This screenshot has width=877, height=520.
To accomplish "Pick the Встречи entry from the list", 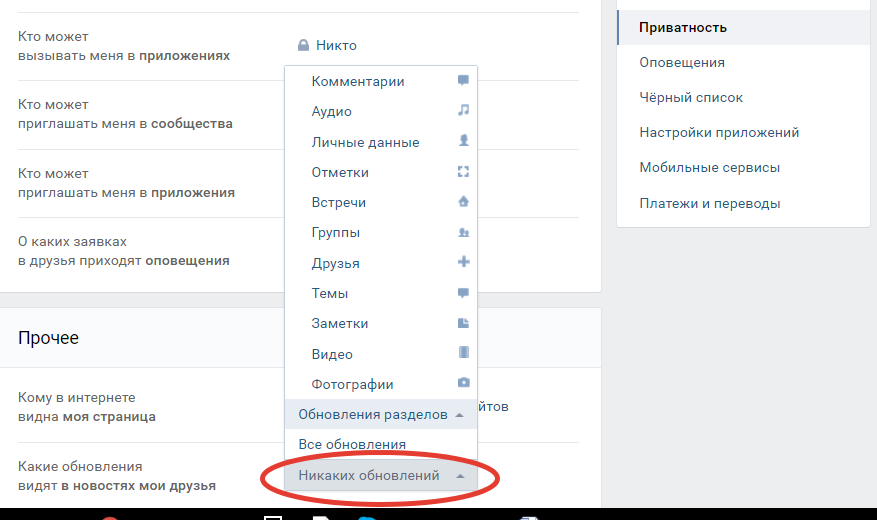I will [339, 202].
